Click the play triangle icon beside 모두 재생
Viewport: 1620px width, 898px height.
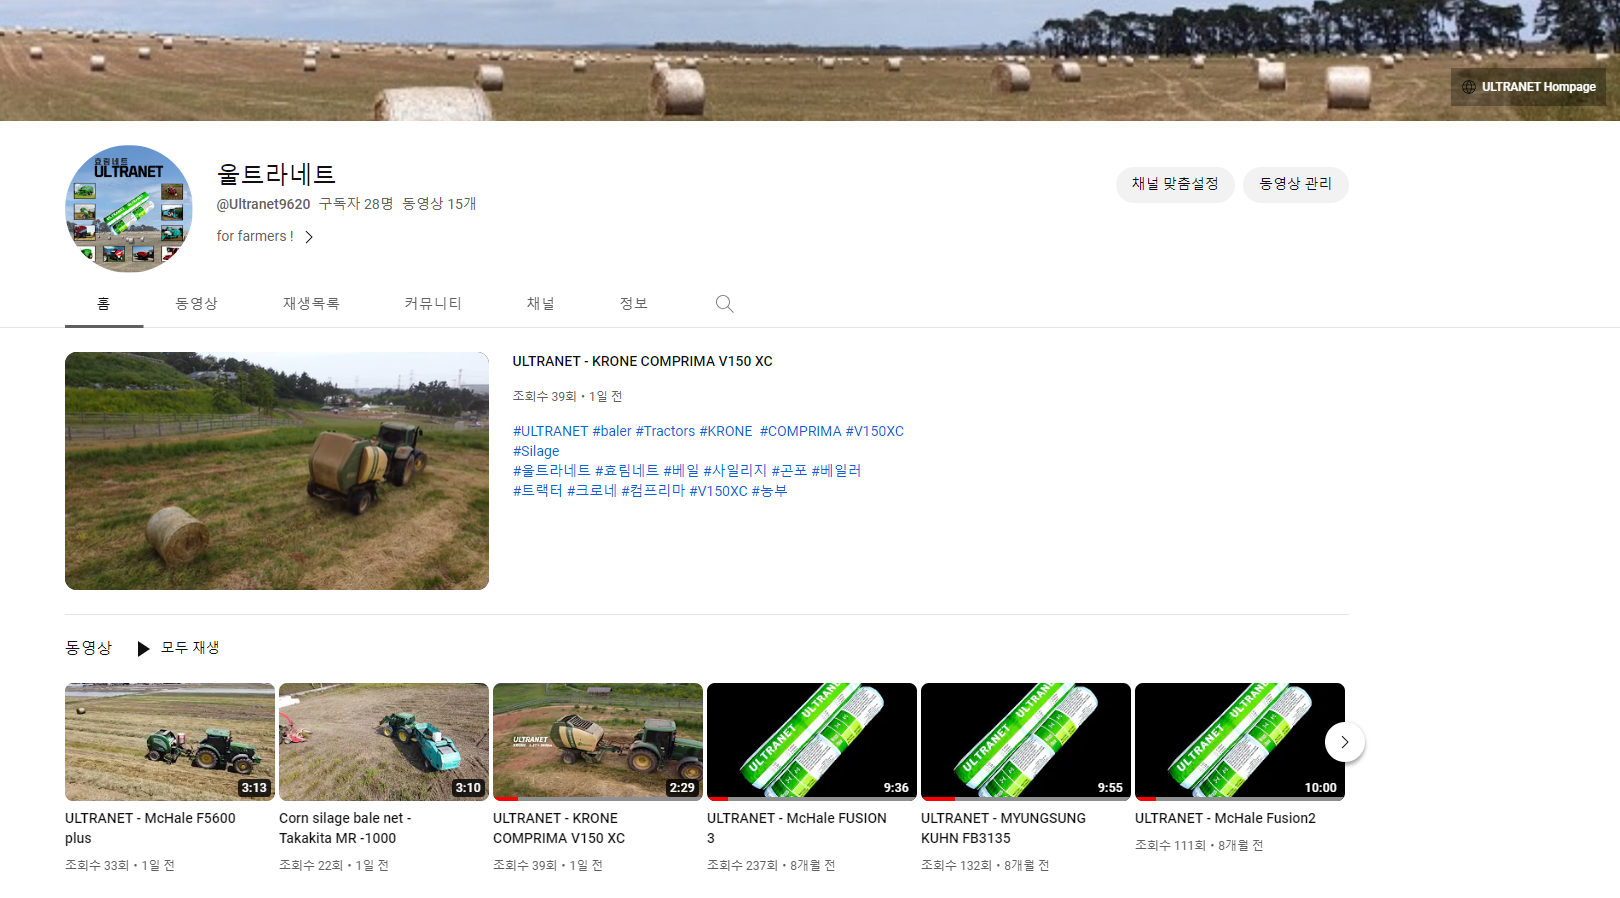click(x=143, y=649)
